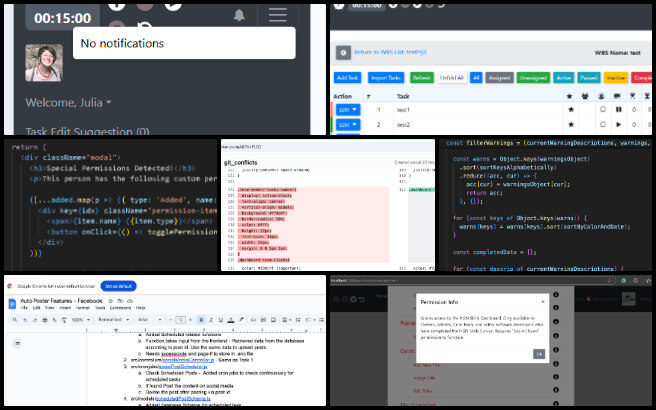Open Edit dropdown for task test1
This screenshot has height=410, width=656.
pyautogui.click(x=348, y=110)
